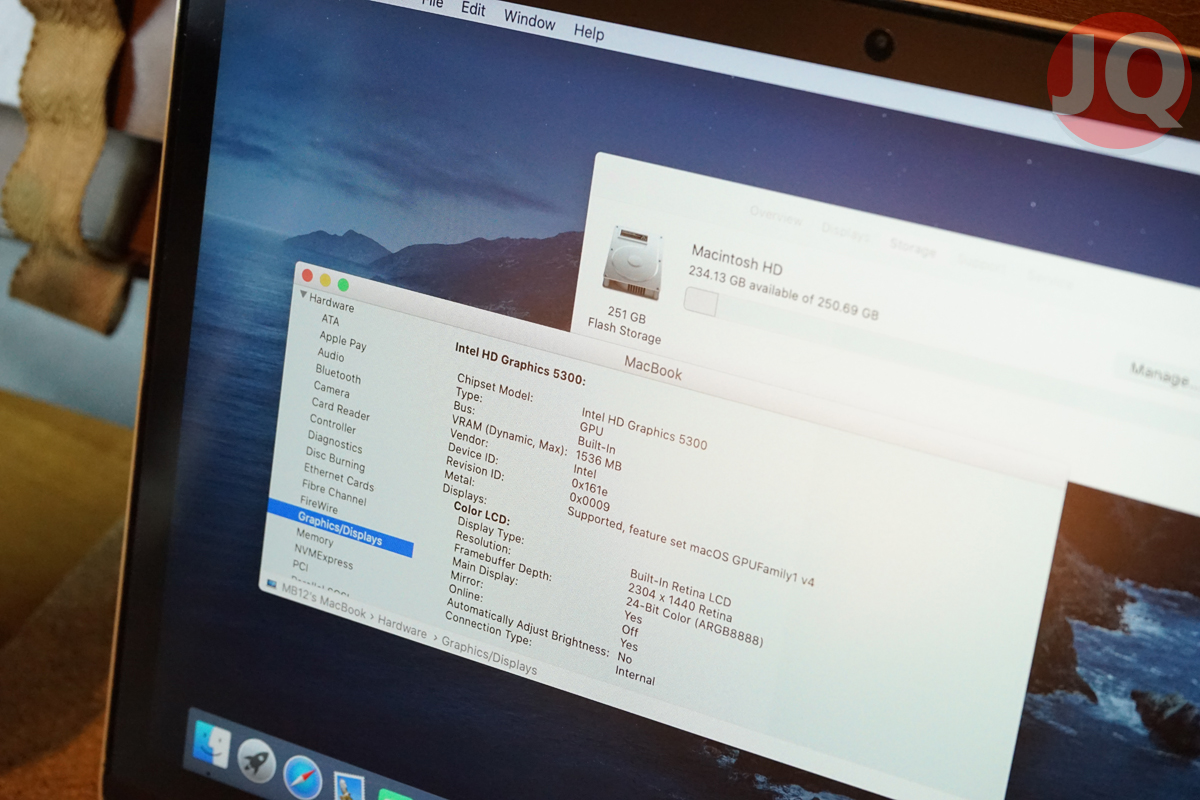Viewport: 1200px width, 800px height.
Task: Open the Service tab
Action: tap(1049, 280)
